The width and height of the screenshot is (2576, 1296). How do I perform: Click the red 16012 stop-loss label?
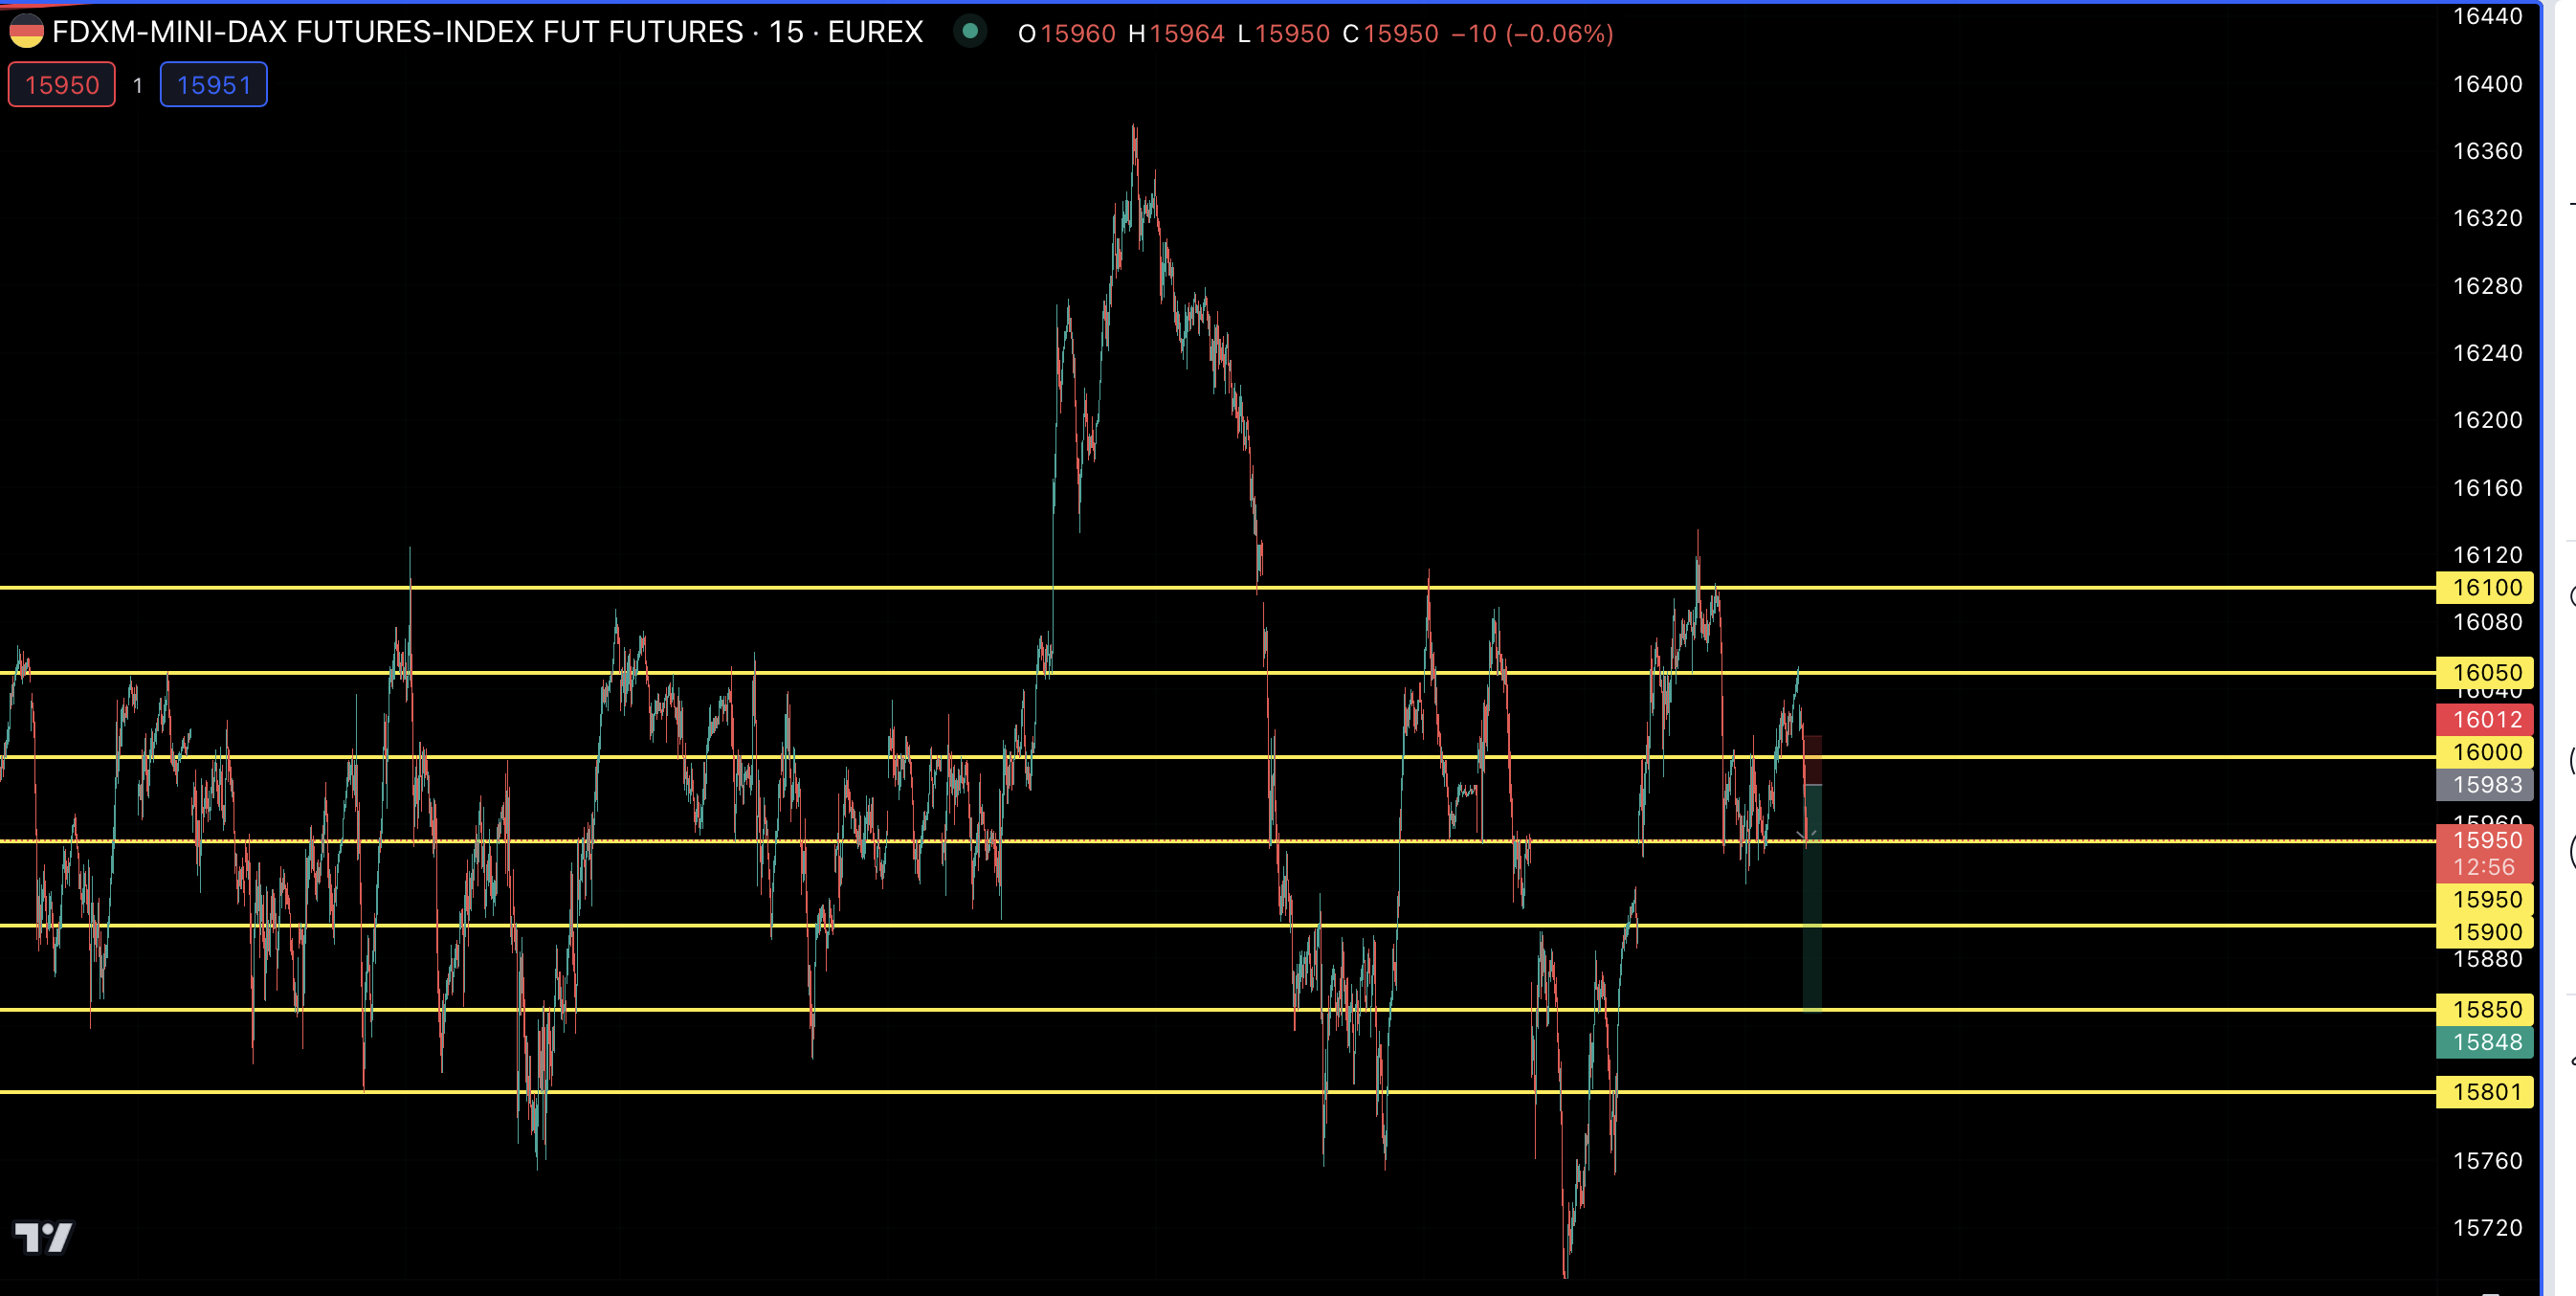coord(2485,719)
